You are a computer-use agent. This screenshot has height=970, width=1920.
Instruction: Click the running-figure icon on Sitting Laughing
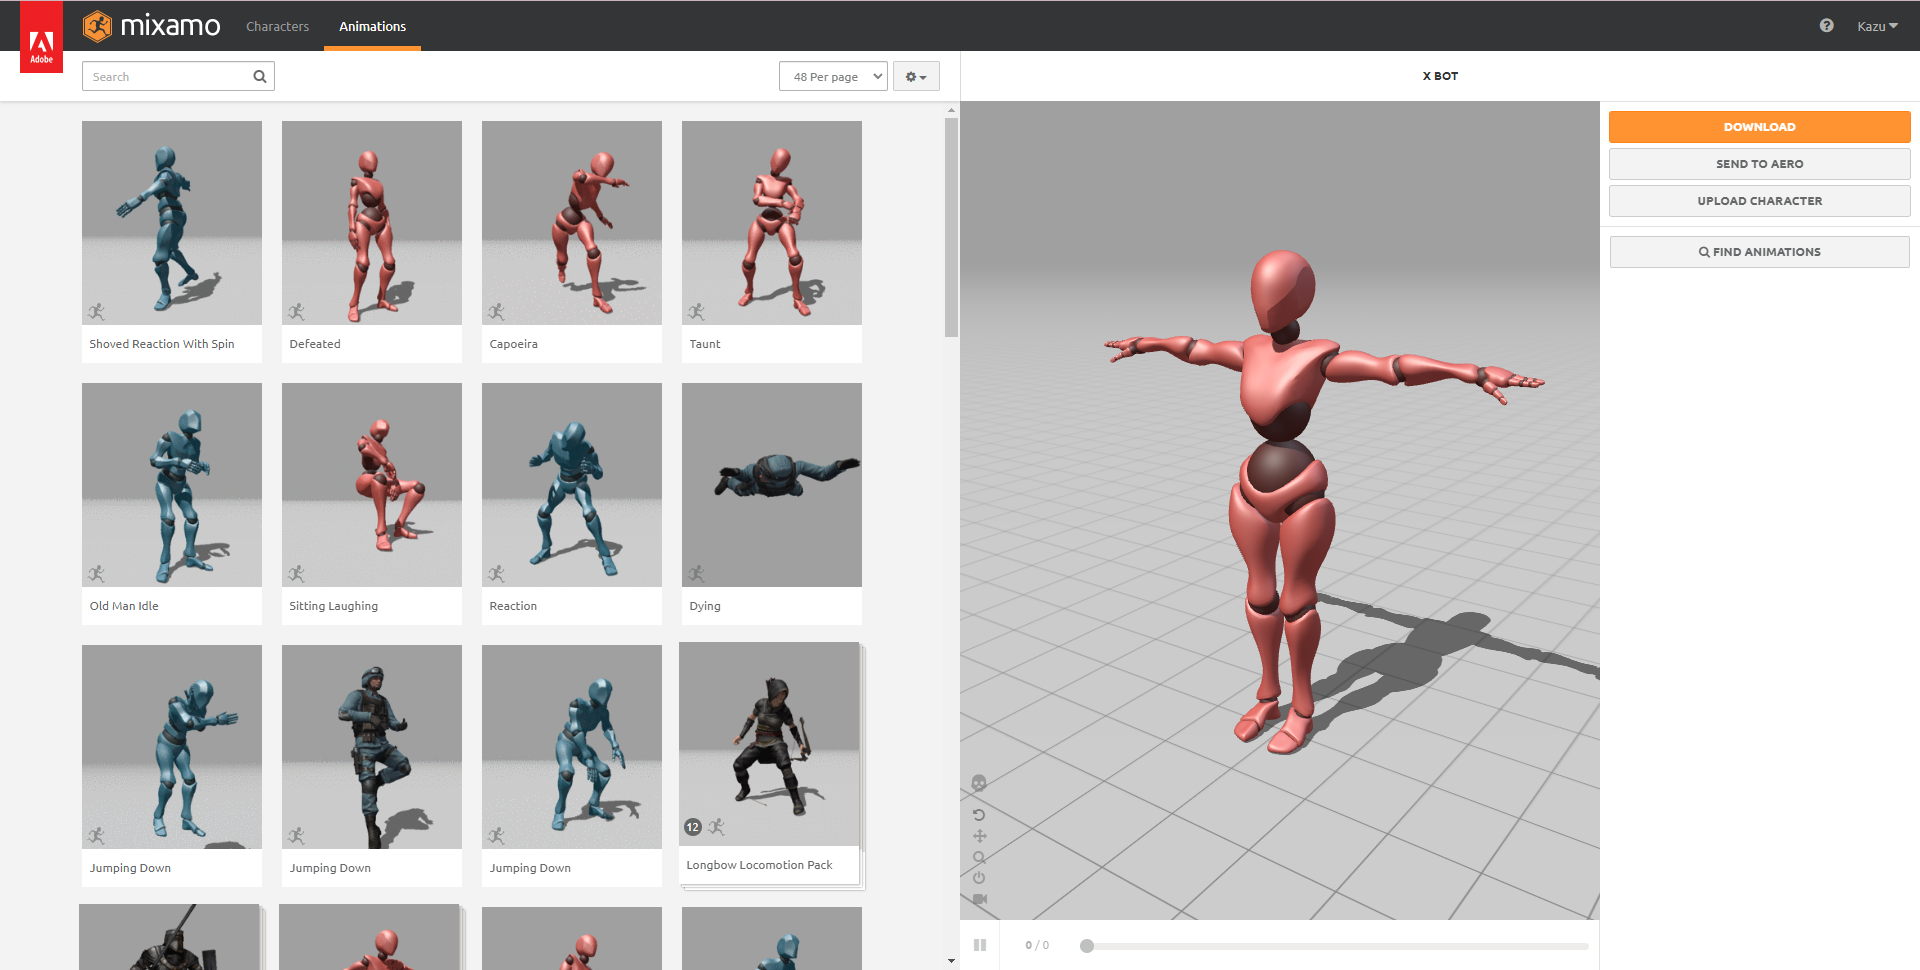(x=296, y=574)
